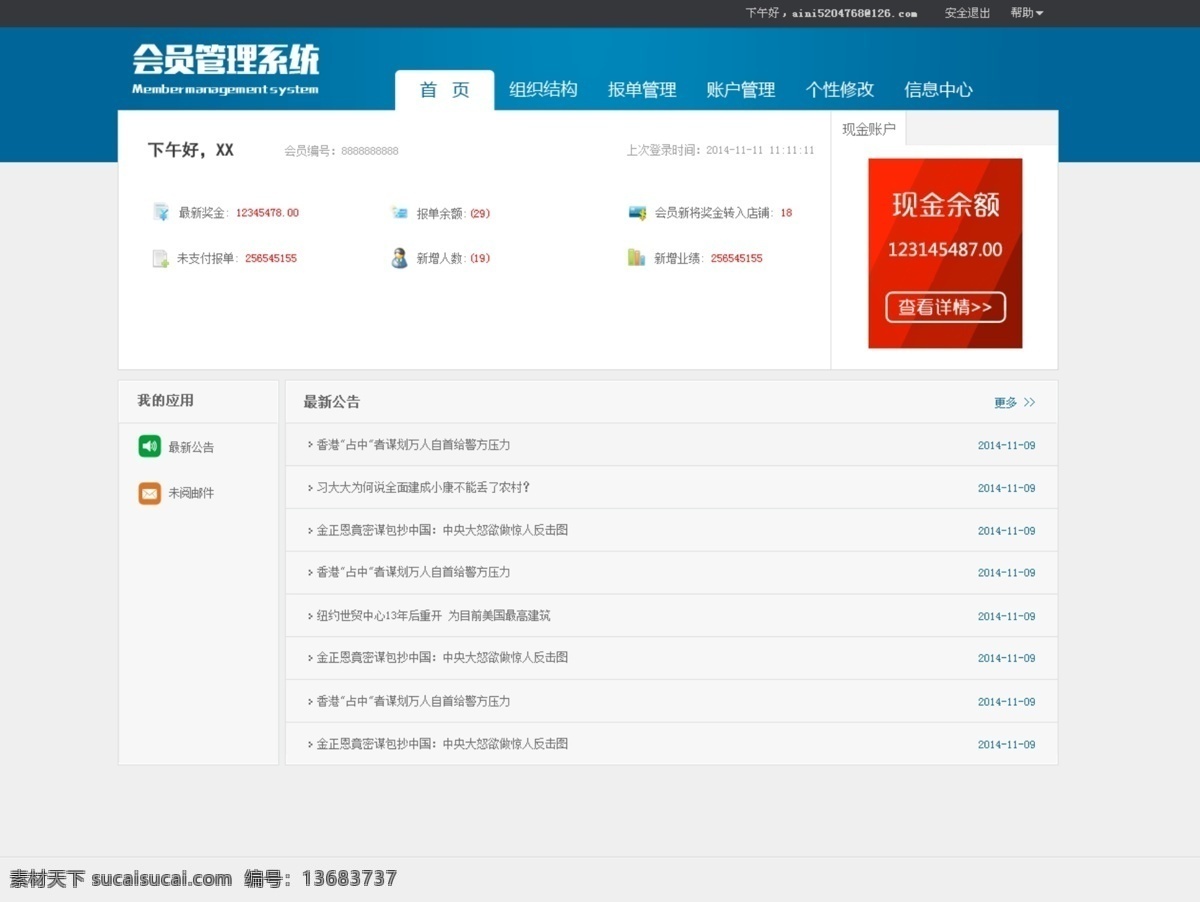Click the 最新公告 panel heading
This screenshot has height=902, width=1200.
click(332, 402)
